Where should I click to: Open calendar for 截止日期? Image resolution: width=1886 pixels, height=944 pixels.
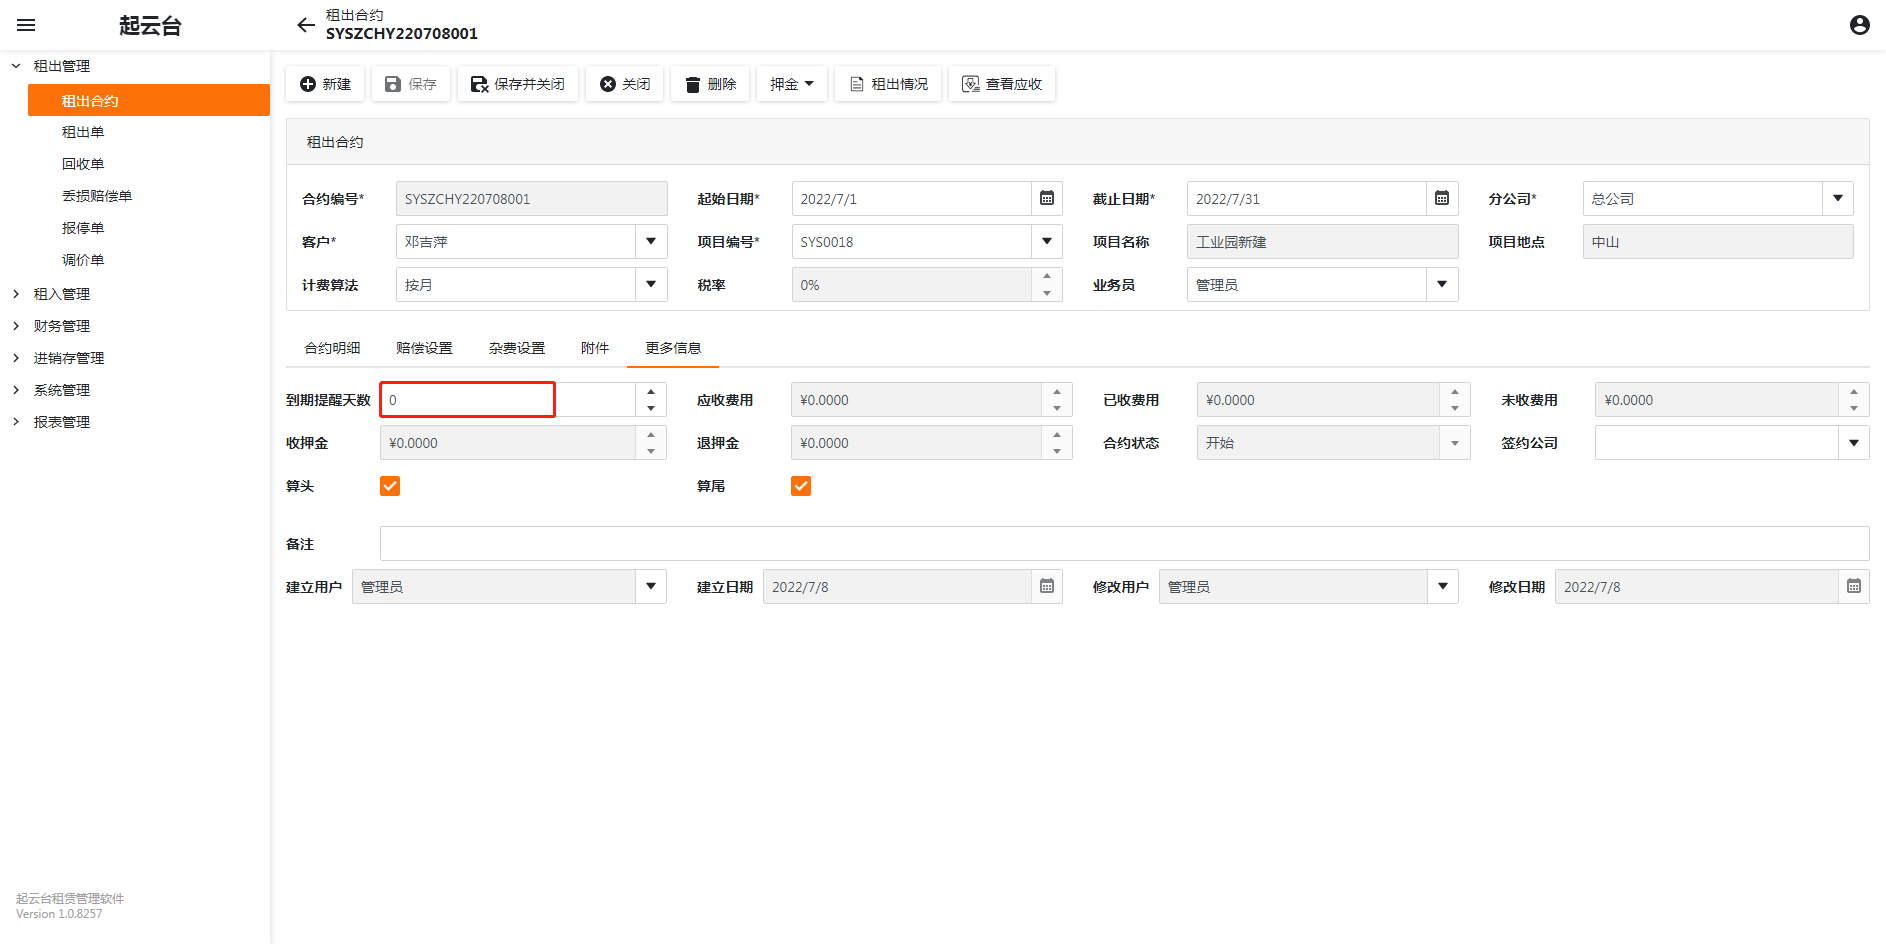(x=1442, y=198)
